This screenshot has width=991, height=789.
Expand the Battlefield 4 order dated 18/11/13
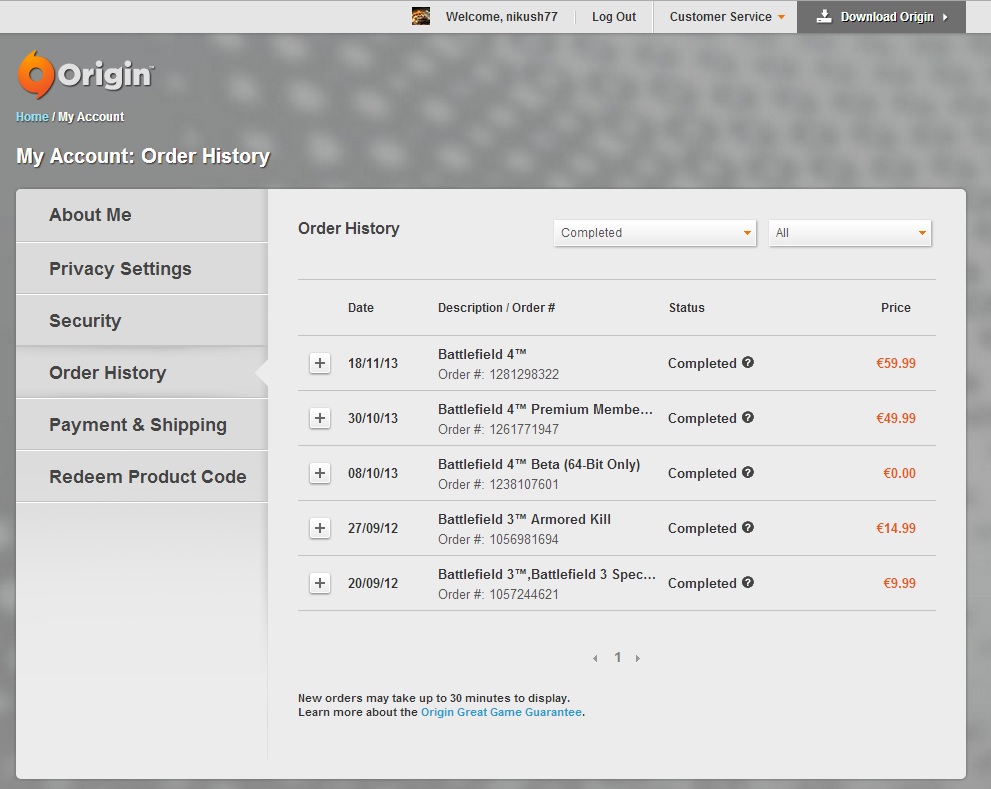pyautogui.click(x=320, y=363)
